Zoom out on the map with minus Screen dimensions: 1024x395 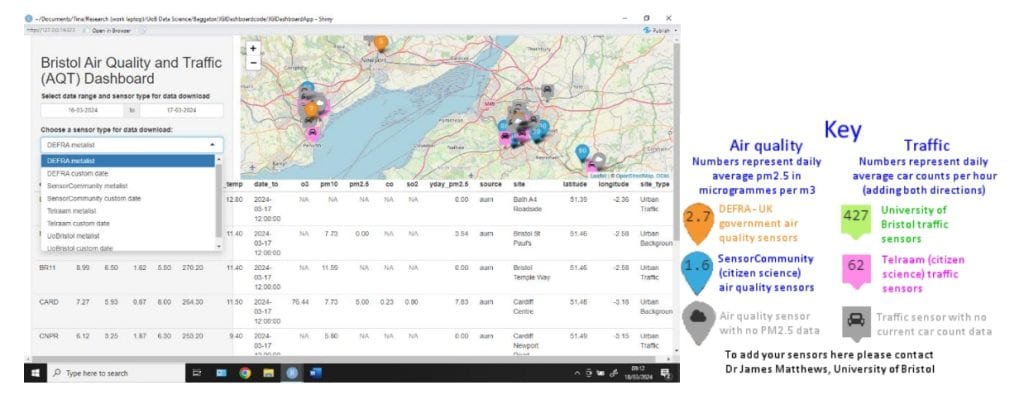[x=254, y=63]
